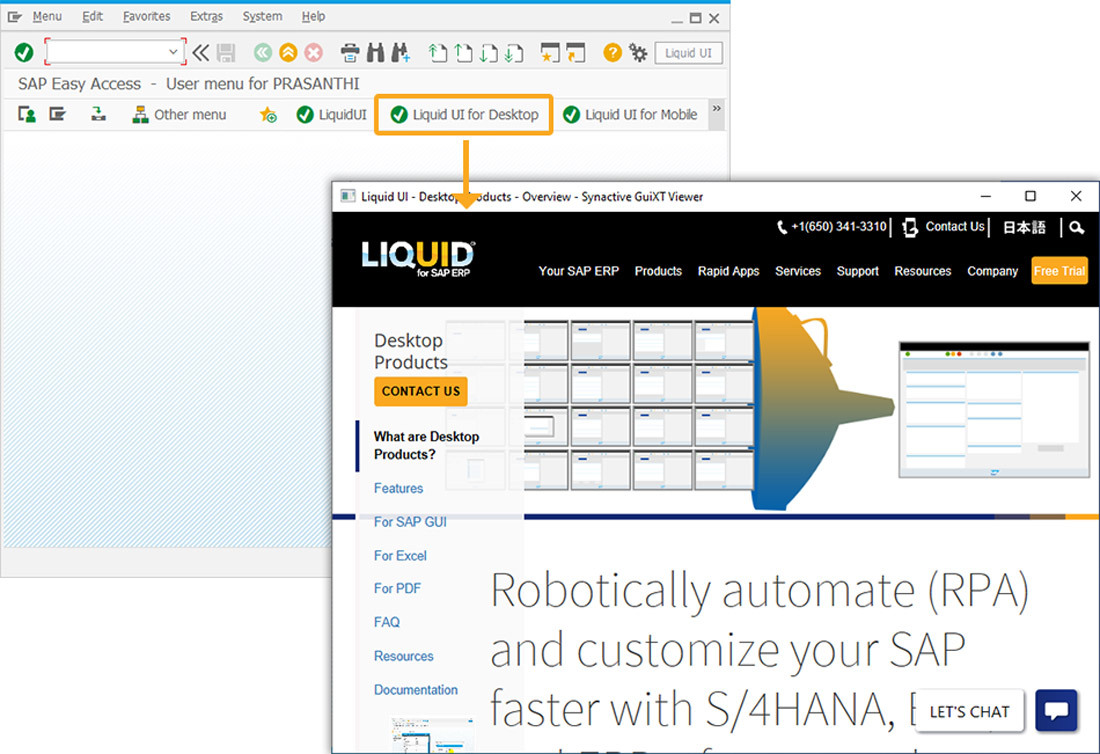Viewport: 1100px width, 754px height.
Task: Click the orange Free Trial button
Action: click(x=1059, y=271)
